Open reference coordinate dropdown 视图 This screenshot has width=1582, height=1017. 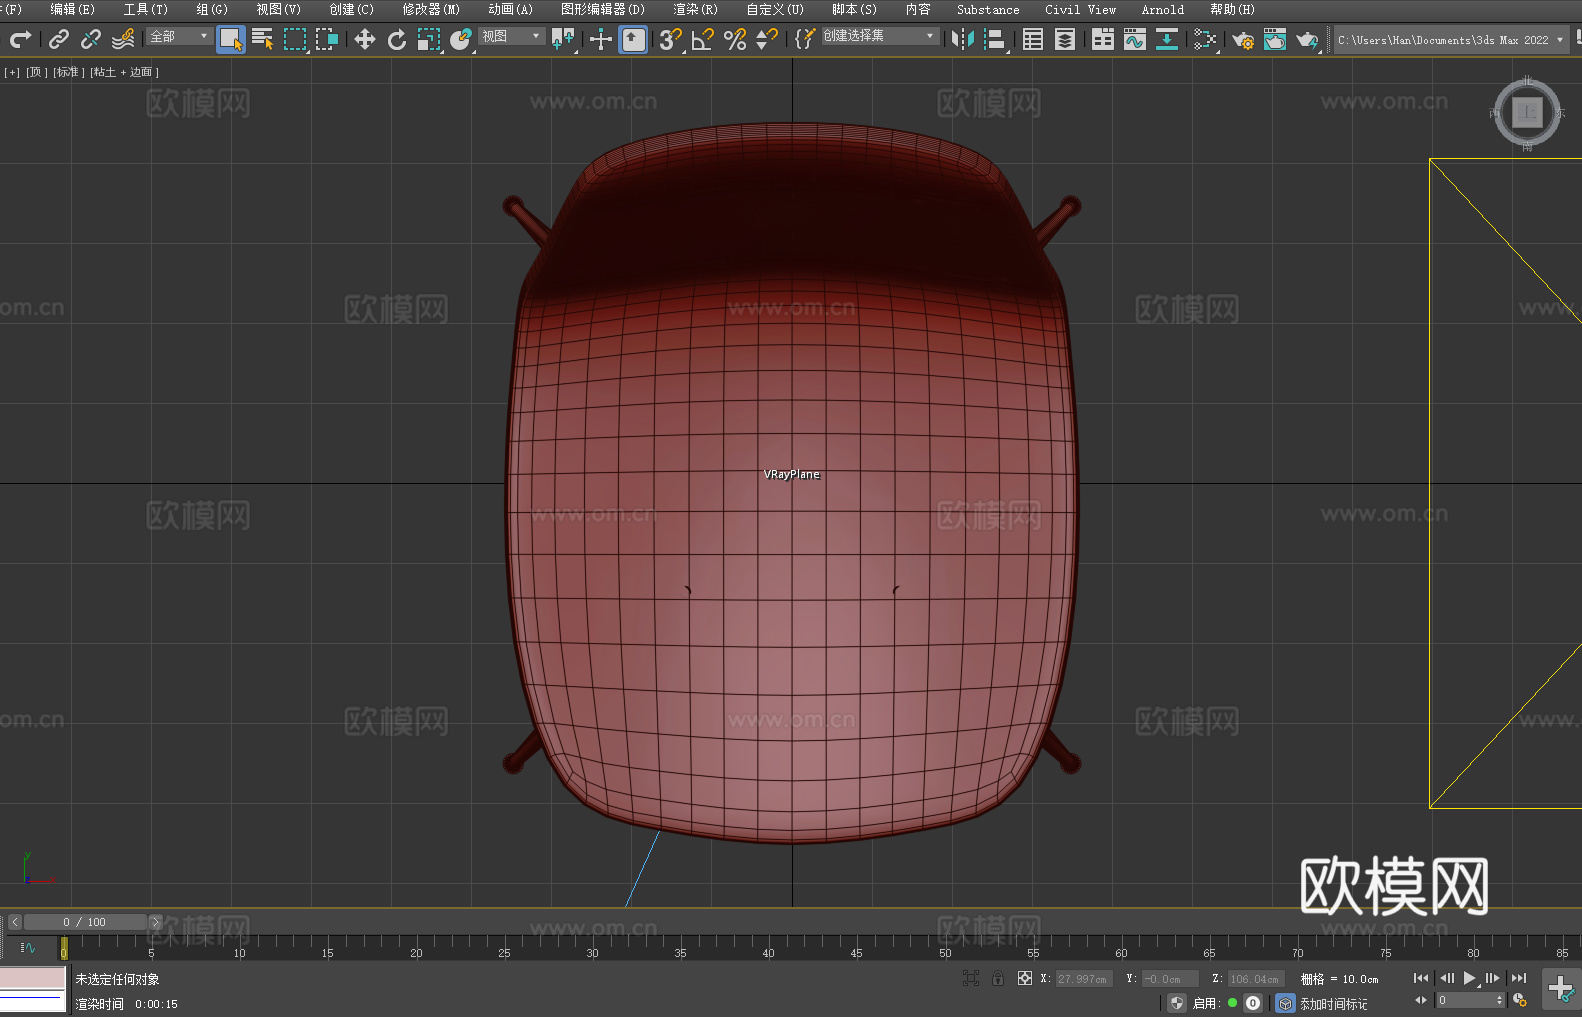point(511,36)
